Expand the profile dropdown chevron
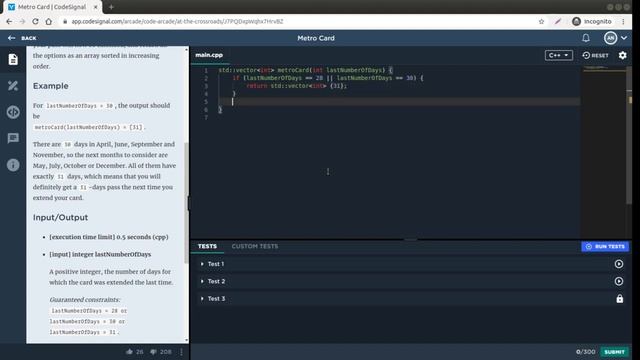The height and width of the screenshot is (360, 640). pyautogui.click(x=624, y=38)
